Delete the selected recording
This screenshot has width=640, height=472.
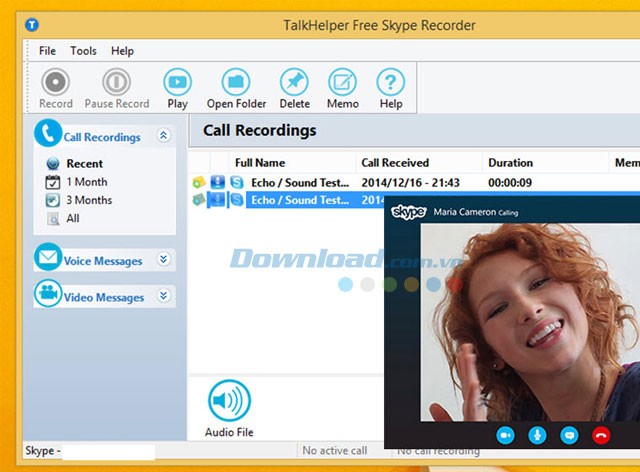point(294,89)
